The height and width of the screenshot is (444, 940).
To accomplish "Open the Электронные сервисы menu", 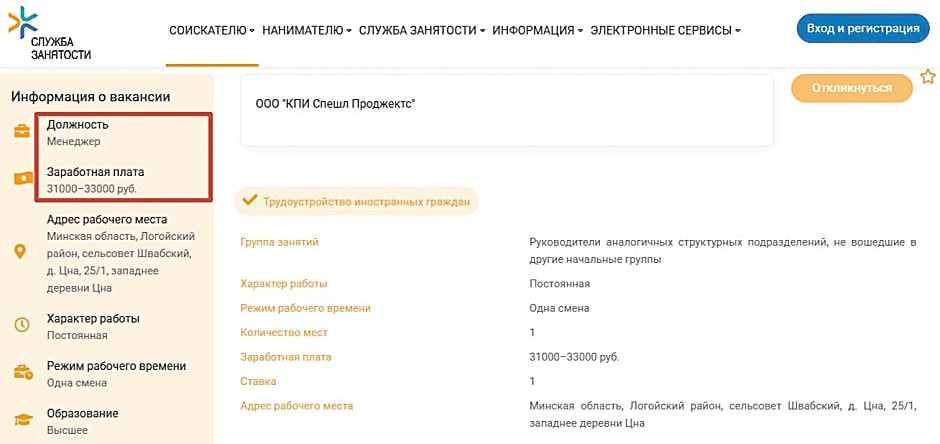I will (x=665, y=31).
